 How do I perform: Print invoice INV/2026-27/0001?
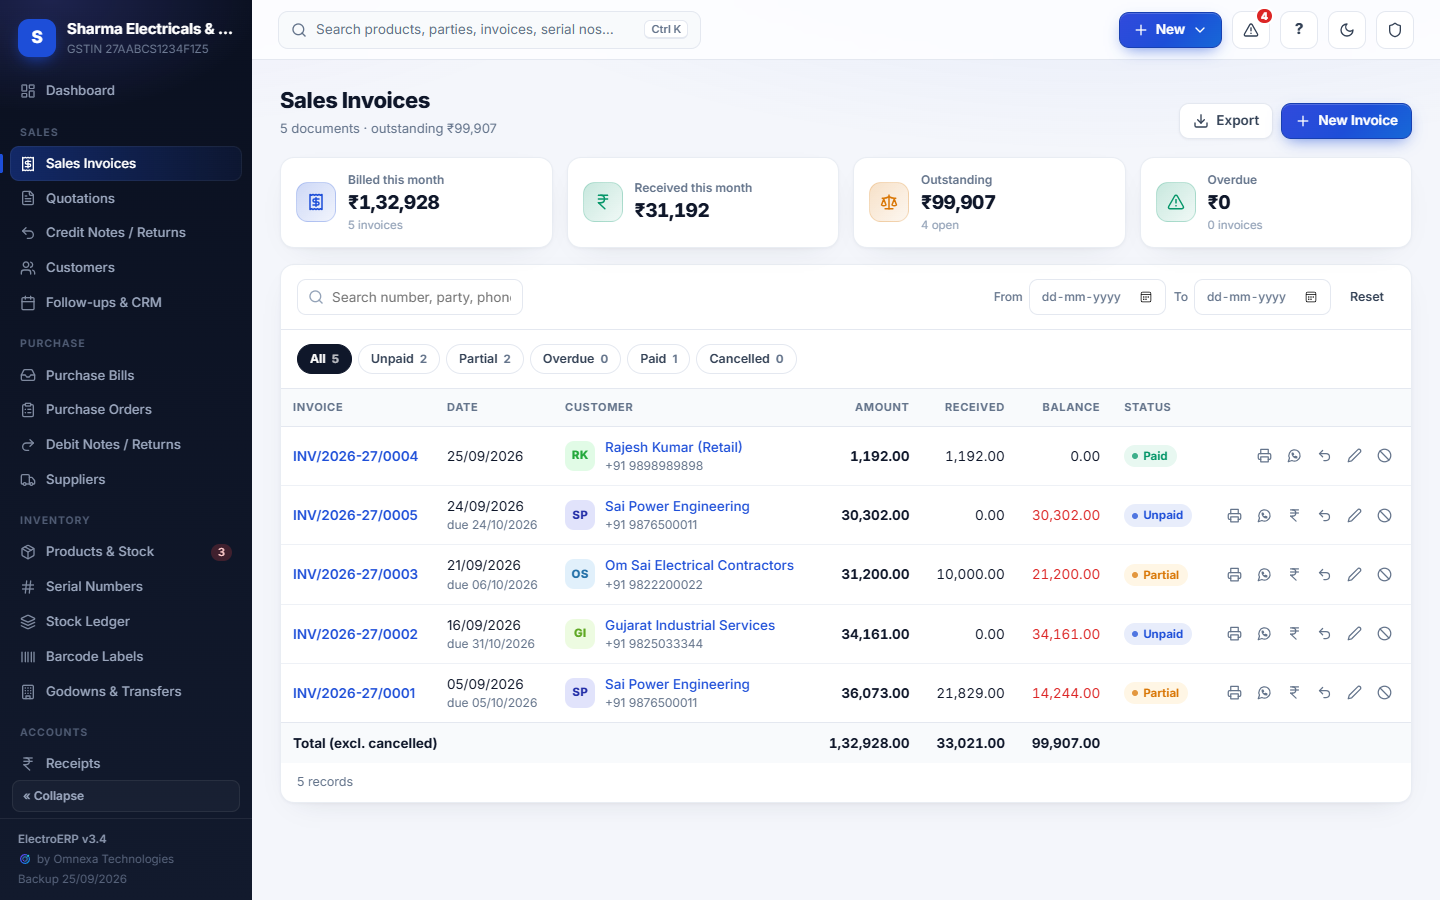click(x=1234, y=693)
